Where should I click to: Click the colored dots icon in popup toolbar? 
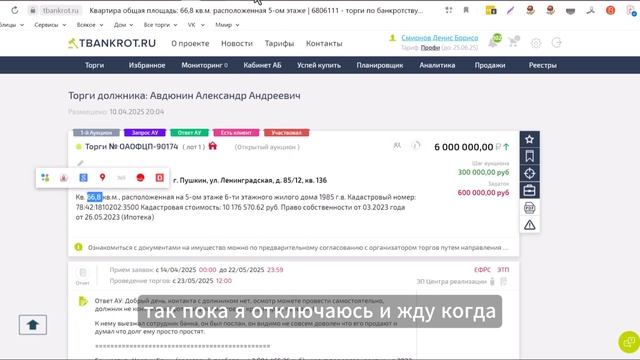click(x=45, y=178)
